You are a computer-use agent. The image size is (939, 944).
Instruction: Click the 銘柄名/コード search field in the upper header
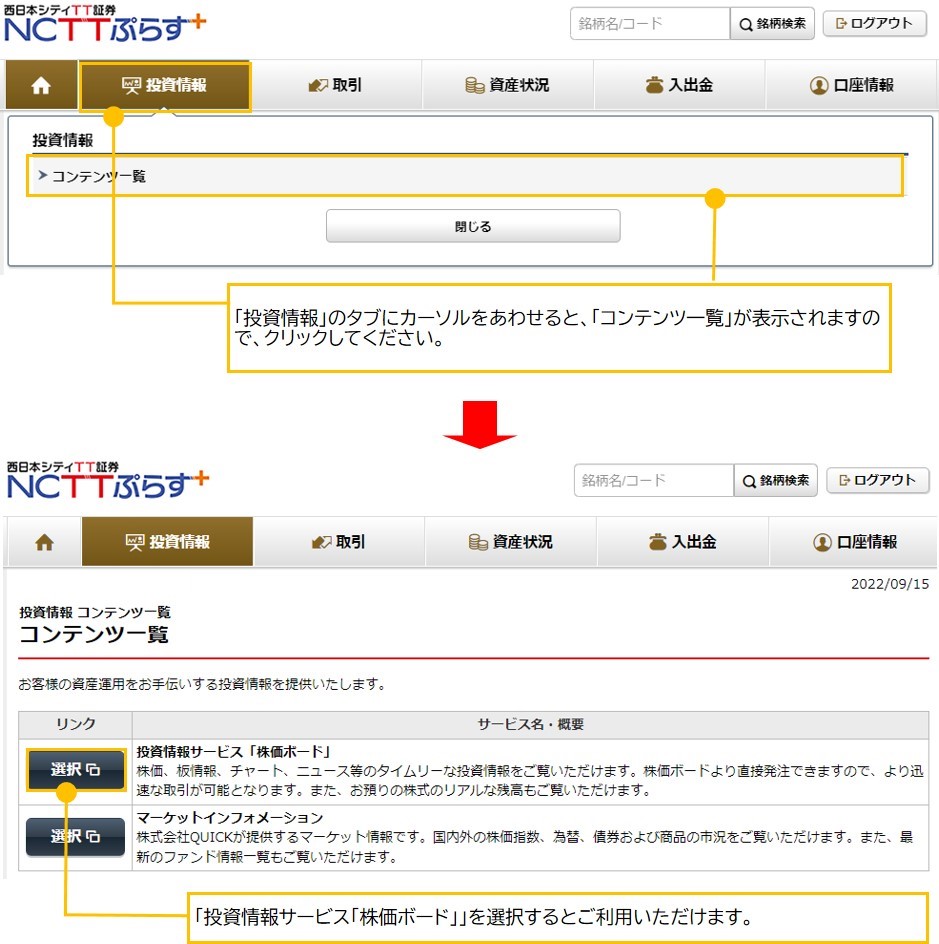click(x=649, y=23)
